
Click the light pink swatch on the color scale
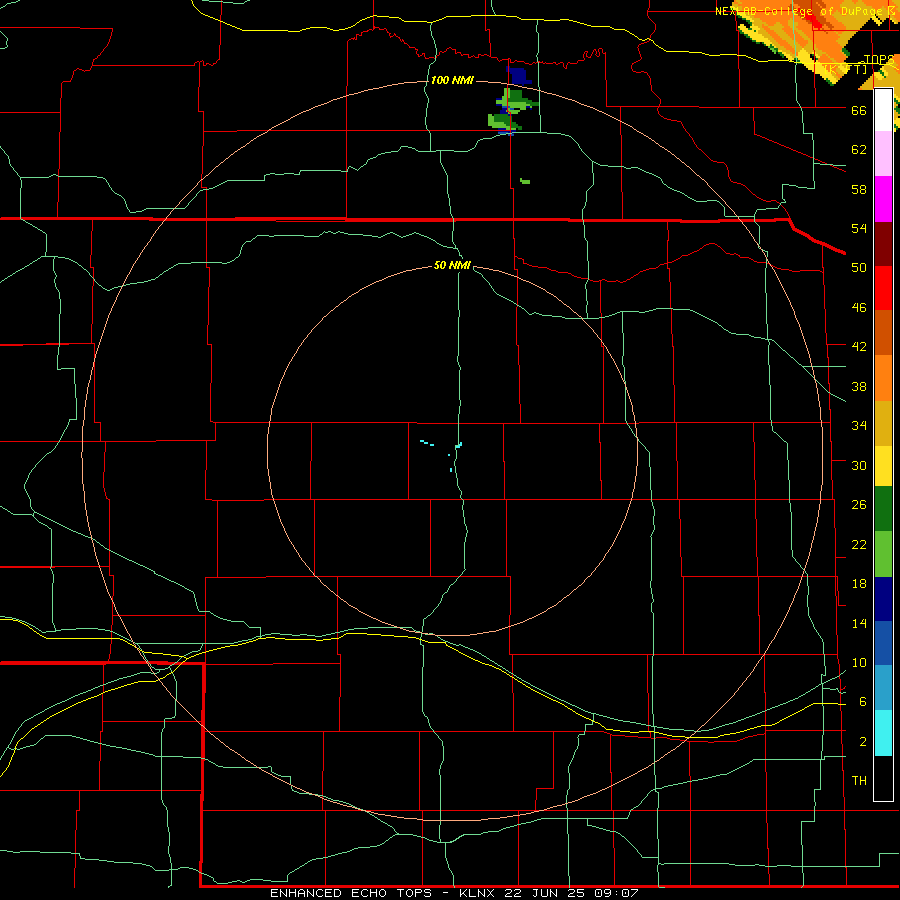[x=883, y=154]
